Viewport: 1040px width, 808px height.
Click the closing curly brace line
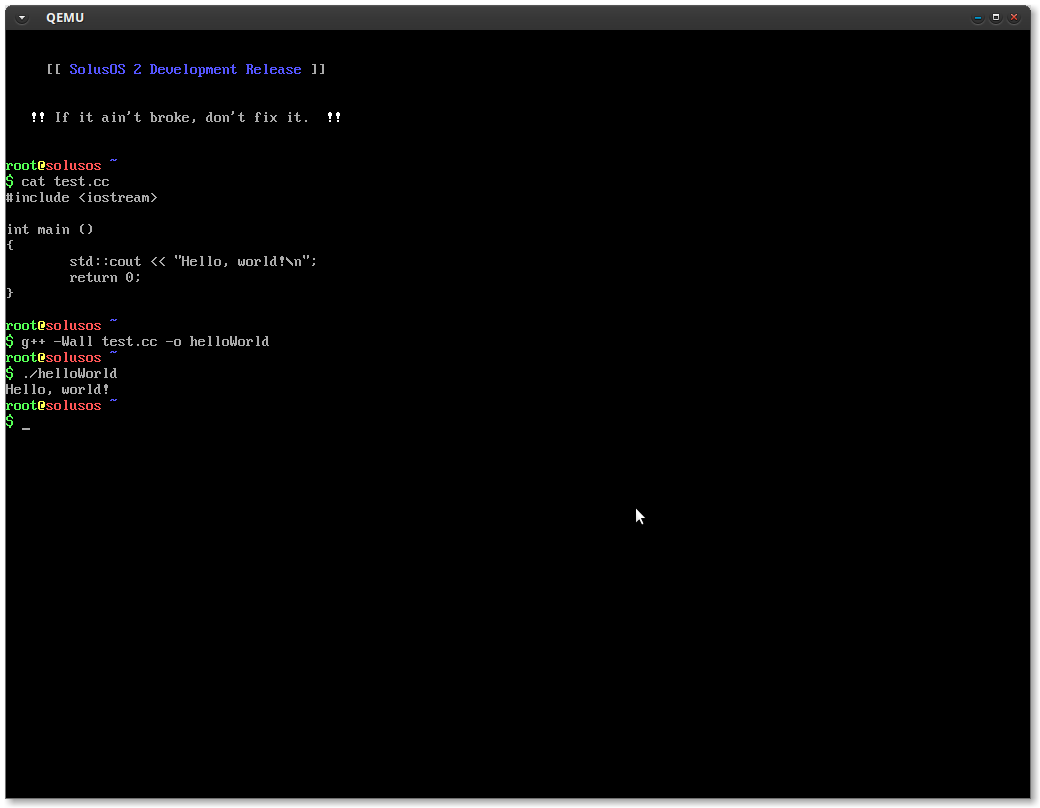[x=10, y=294]
